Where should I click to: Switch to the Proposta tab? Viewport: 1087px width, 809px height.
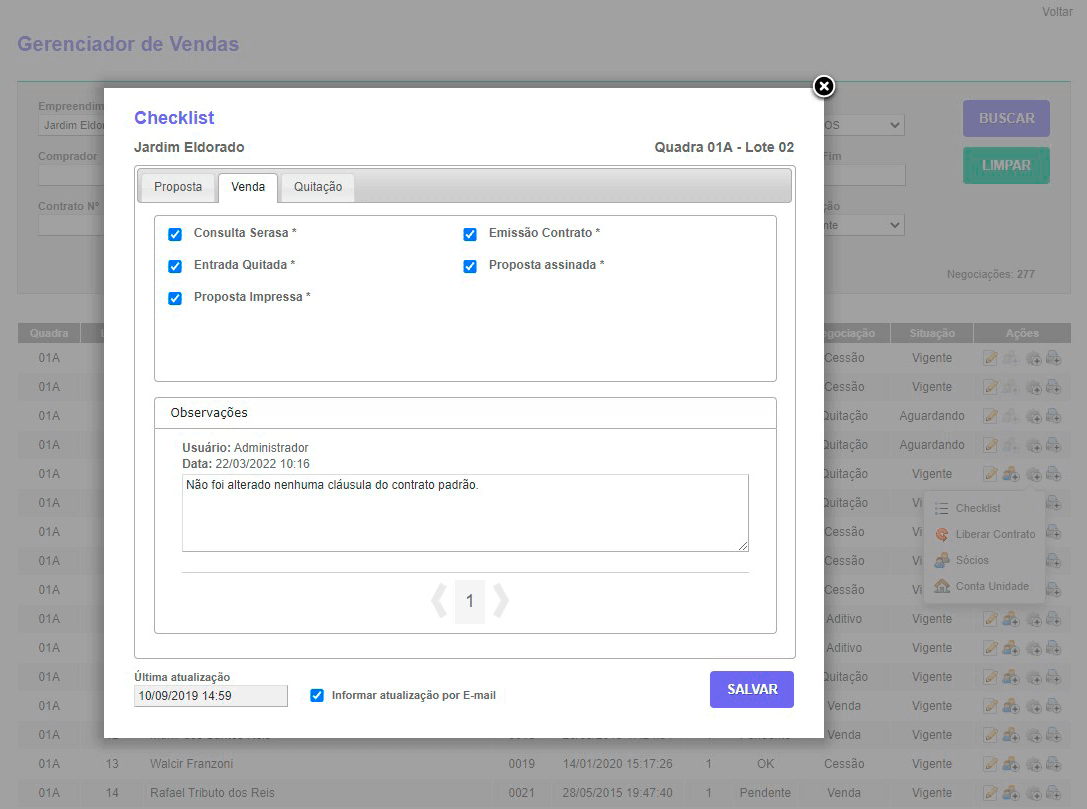(x=178, y=187)
